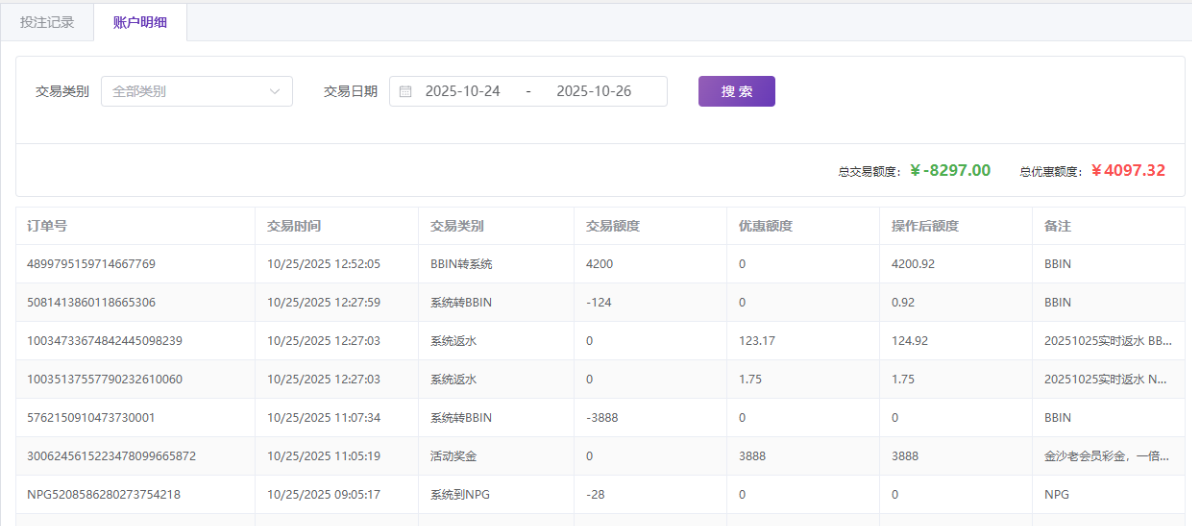The width and height of the screenshot is (1192, 526).
Task: Select order number 4899795159714667769
Action: pyautogui.click(x=91, y=264)
